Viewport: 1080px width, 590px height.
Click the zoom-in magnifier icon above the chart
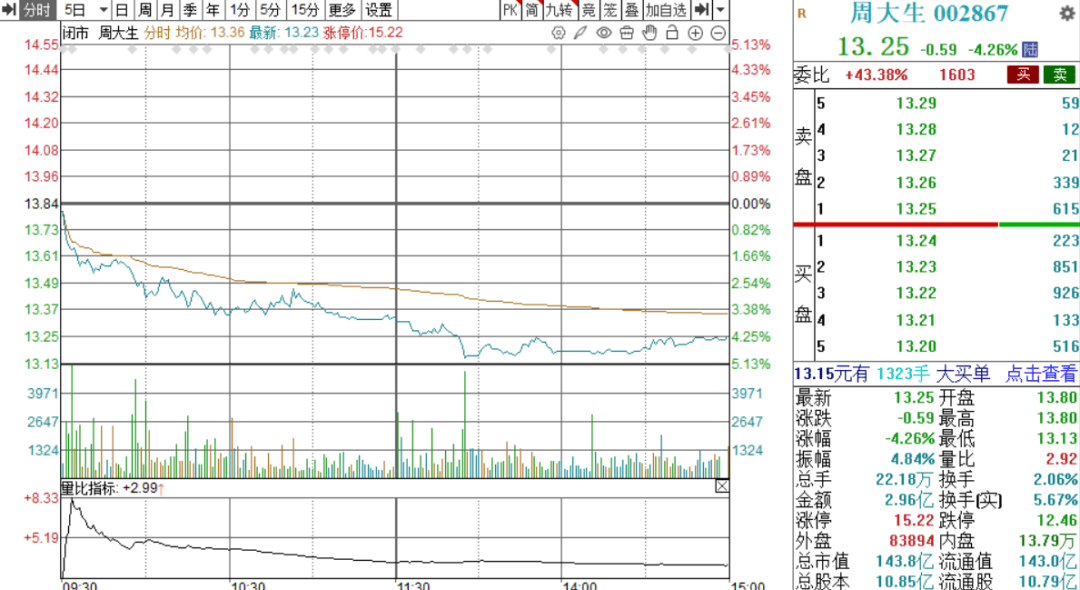pos(694,33)
